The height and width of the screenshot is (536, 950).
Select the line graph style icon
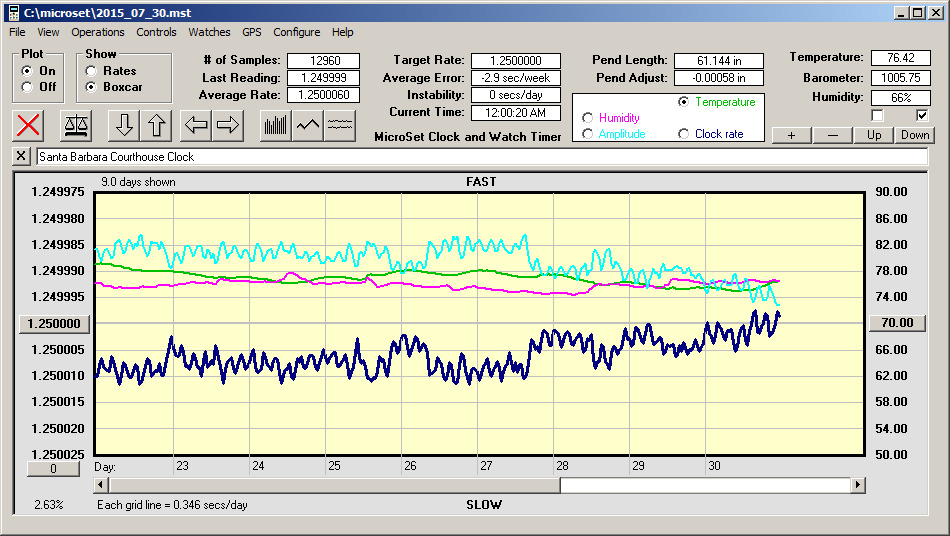point(308,126)
